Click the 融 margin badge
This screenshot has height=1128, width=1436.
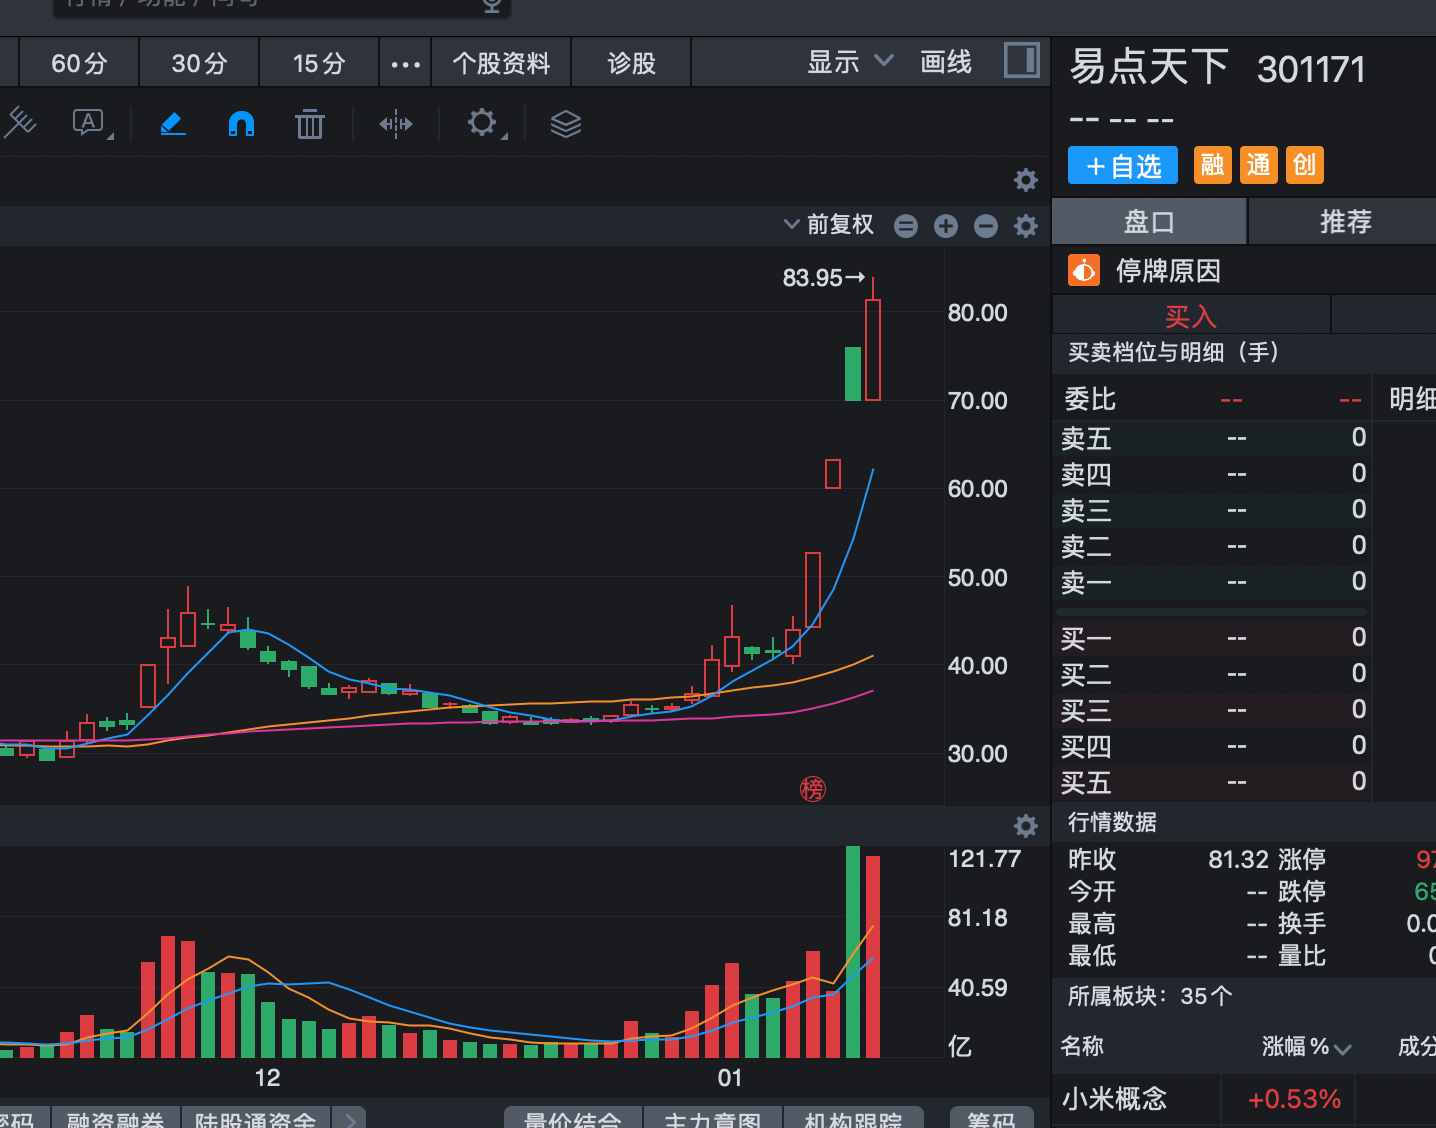pos(1213,165)
